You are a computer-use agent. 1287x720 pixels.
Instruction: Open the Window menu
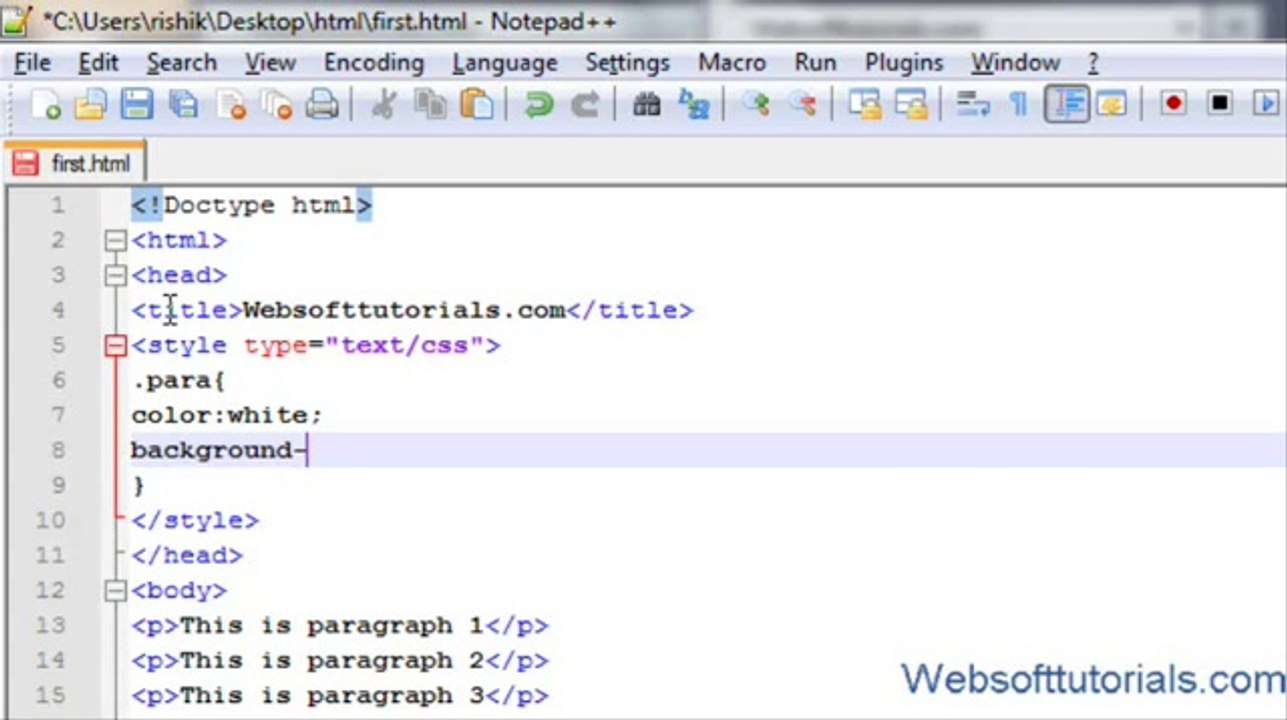point(1015,63)
